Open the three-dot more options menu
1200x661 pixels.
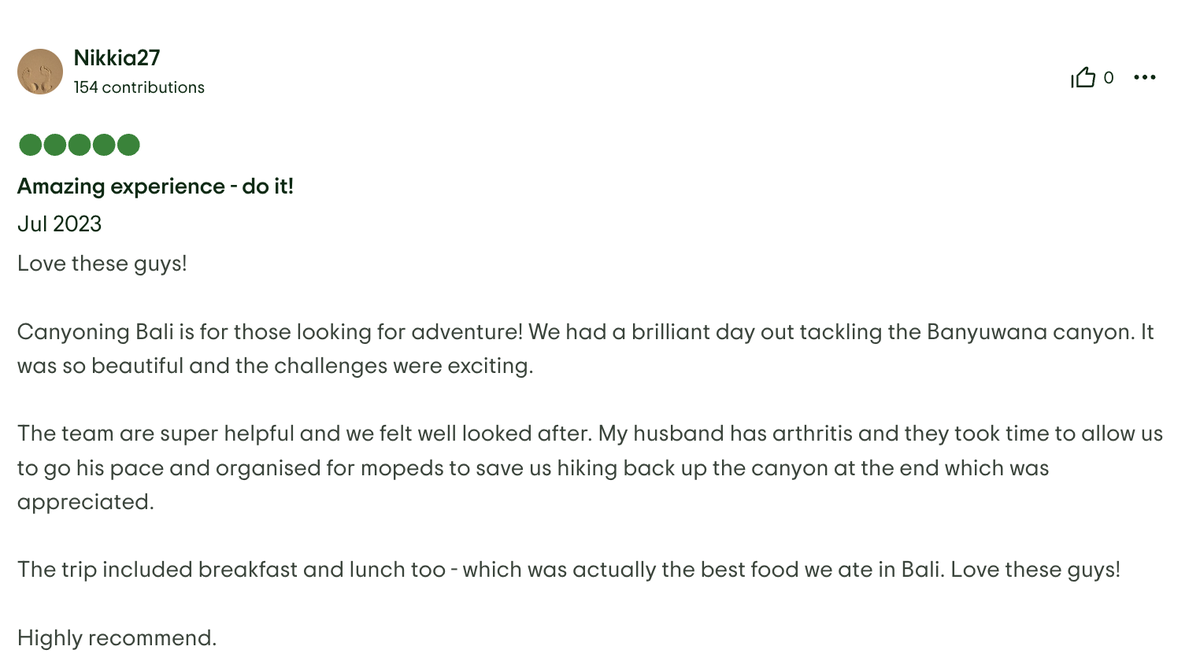(x=1145, y=78)
